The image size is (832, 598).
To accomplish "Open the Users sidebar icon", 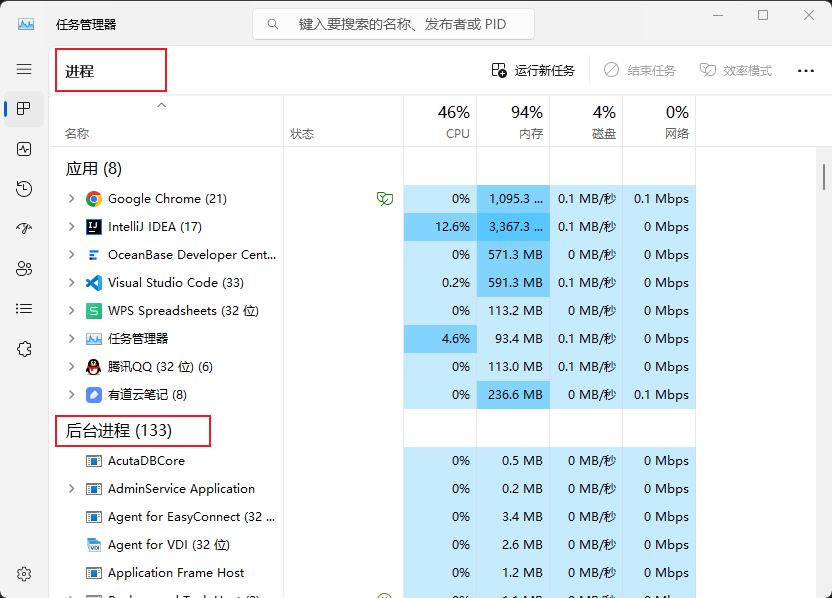I will click(x=24, y=269).
